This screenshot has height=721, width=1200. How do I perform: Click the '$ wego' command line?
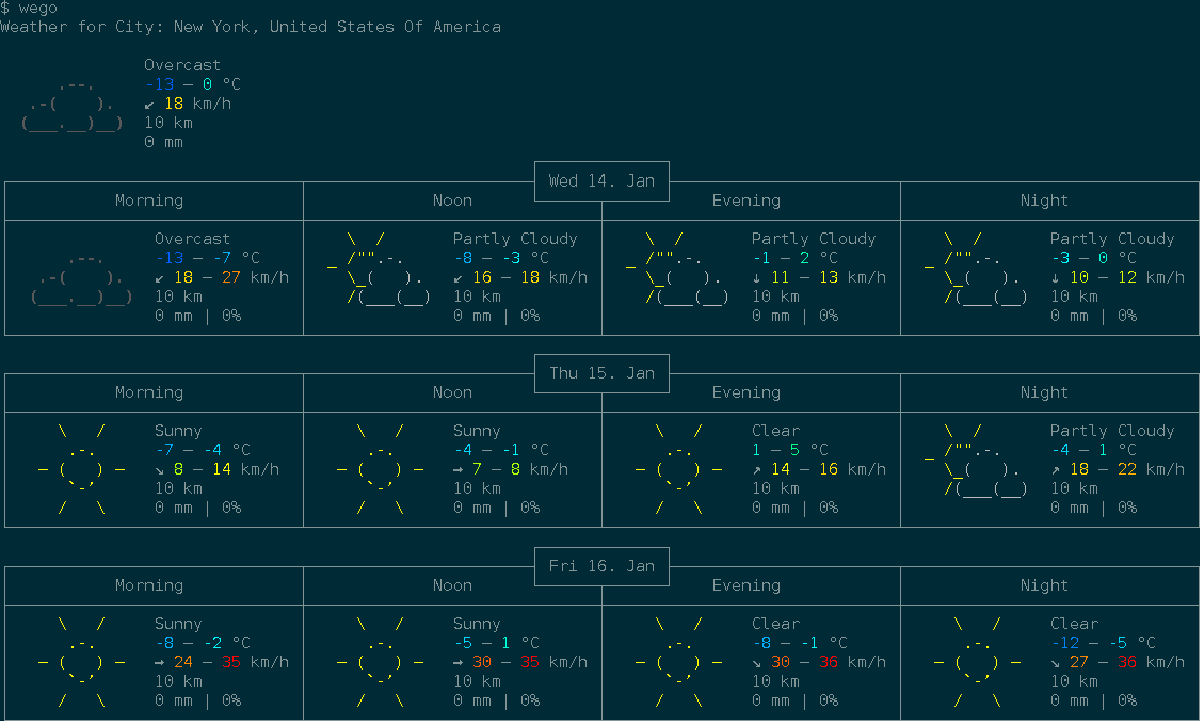[x=29, y=8]
